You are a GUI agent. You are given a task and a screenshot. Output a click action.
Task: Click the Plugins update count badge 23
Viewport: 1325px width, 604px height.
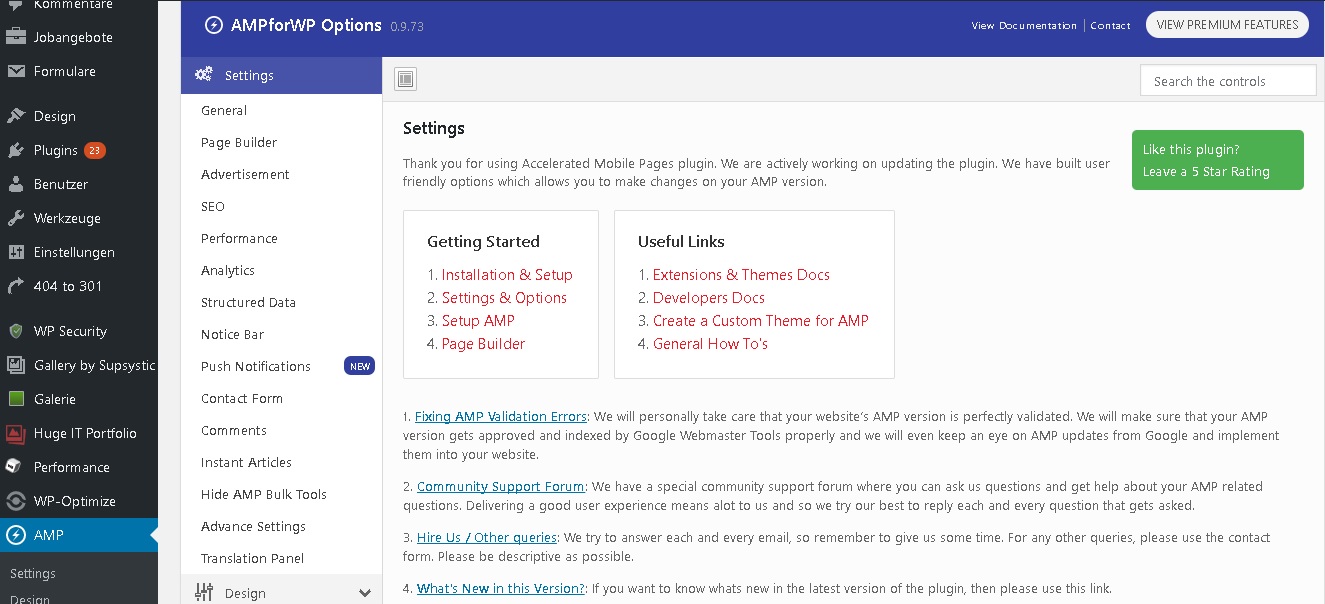95,150
